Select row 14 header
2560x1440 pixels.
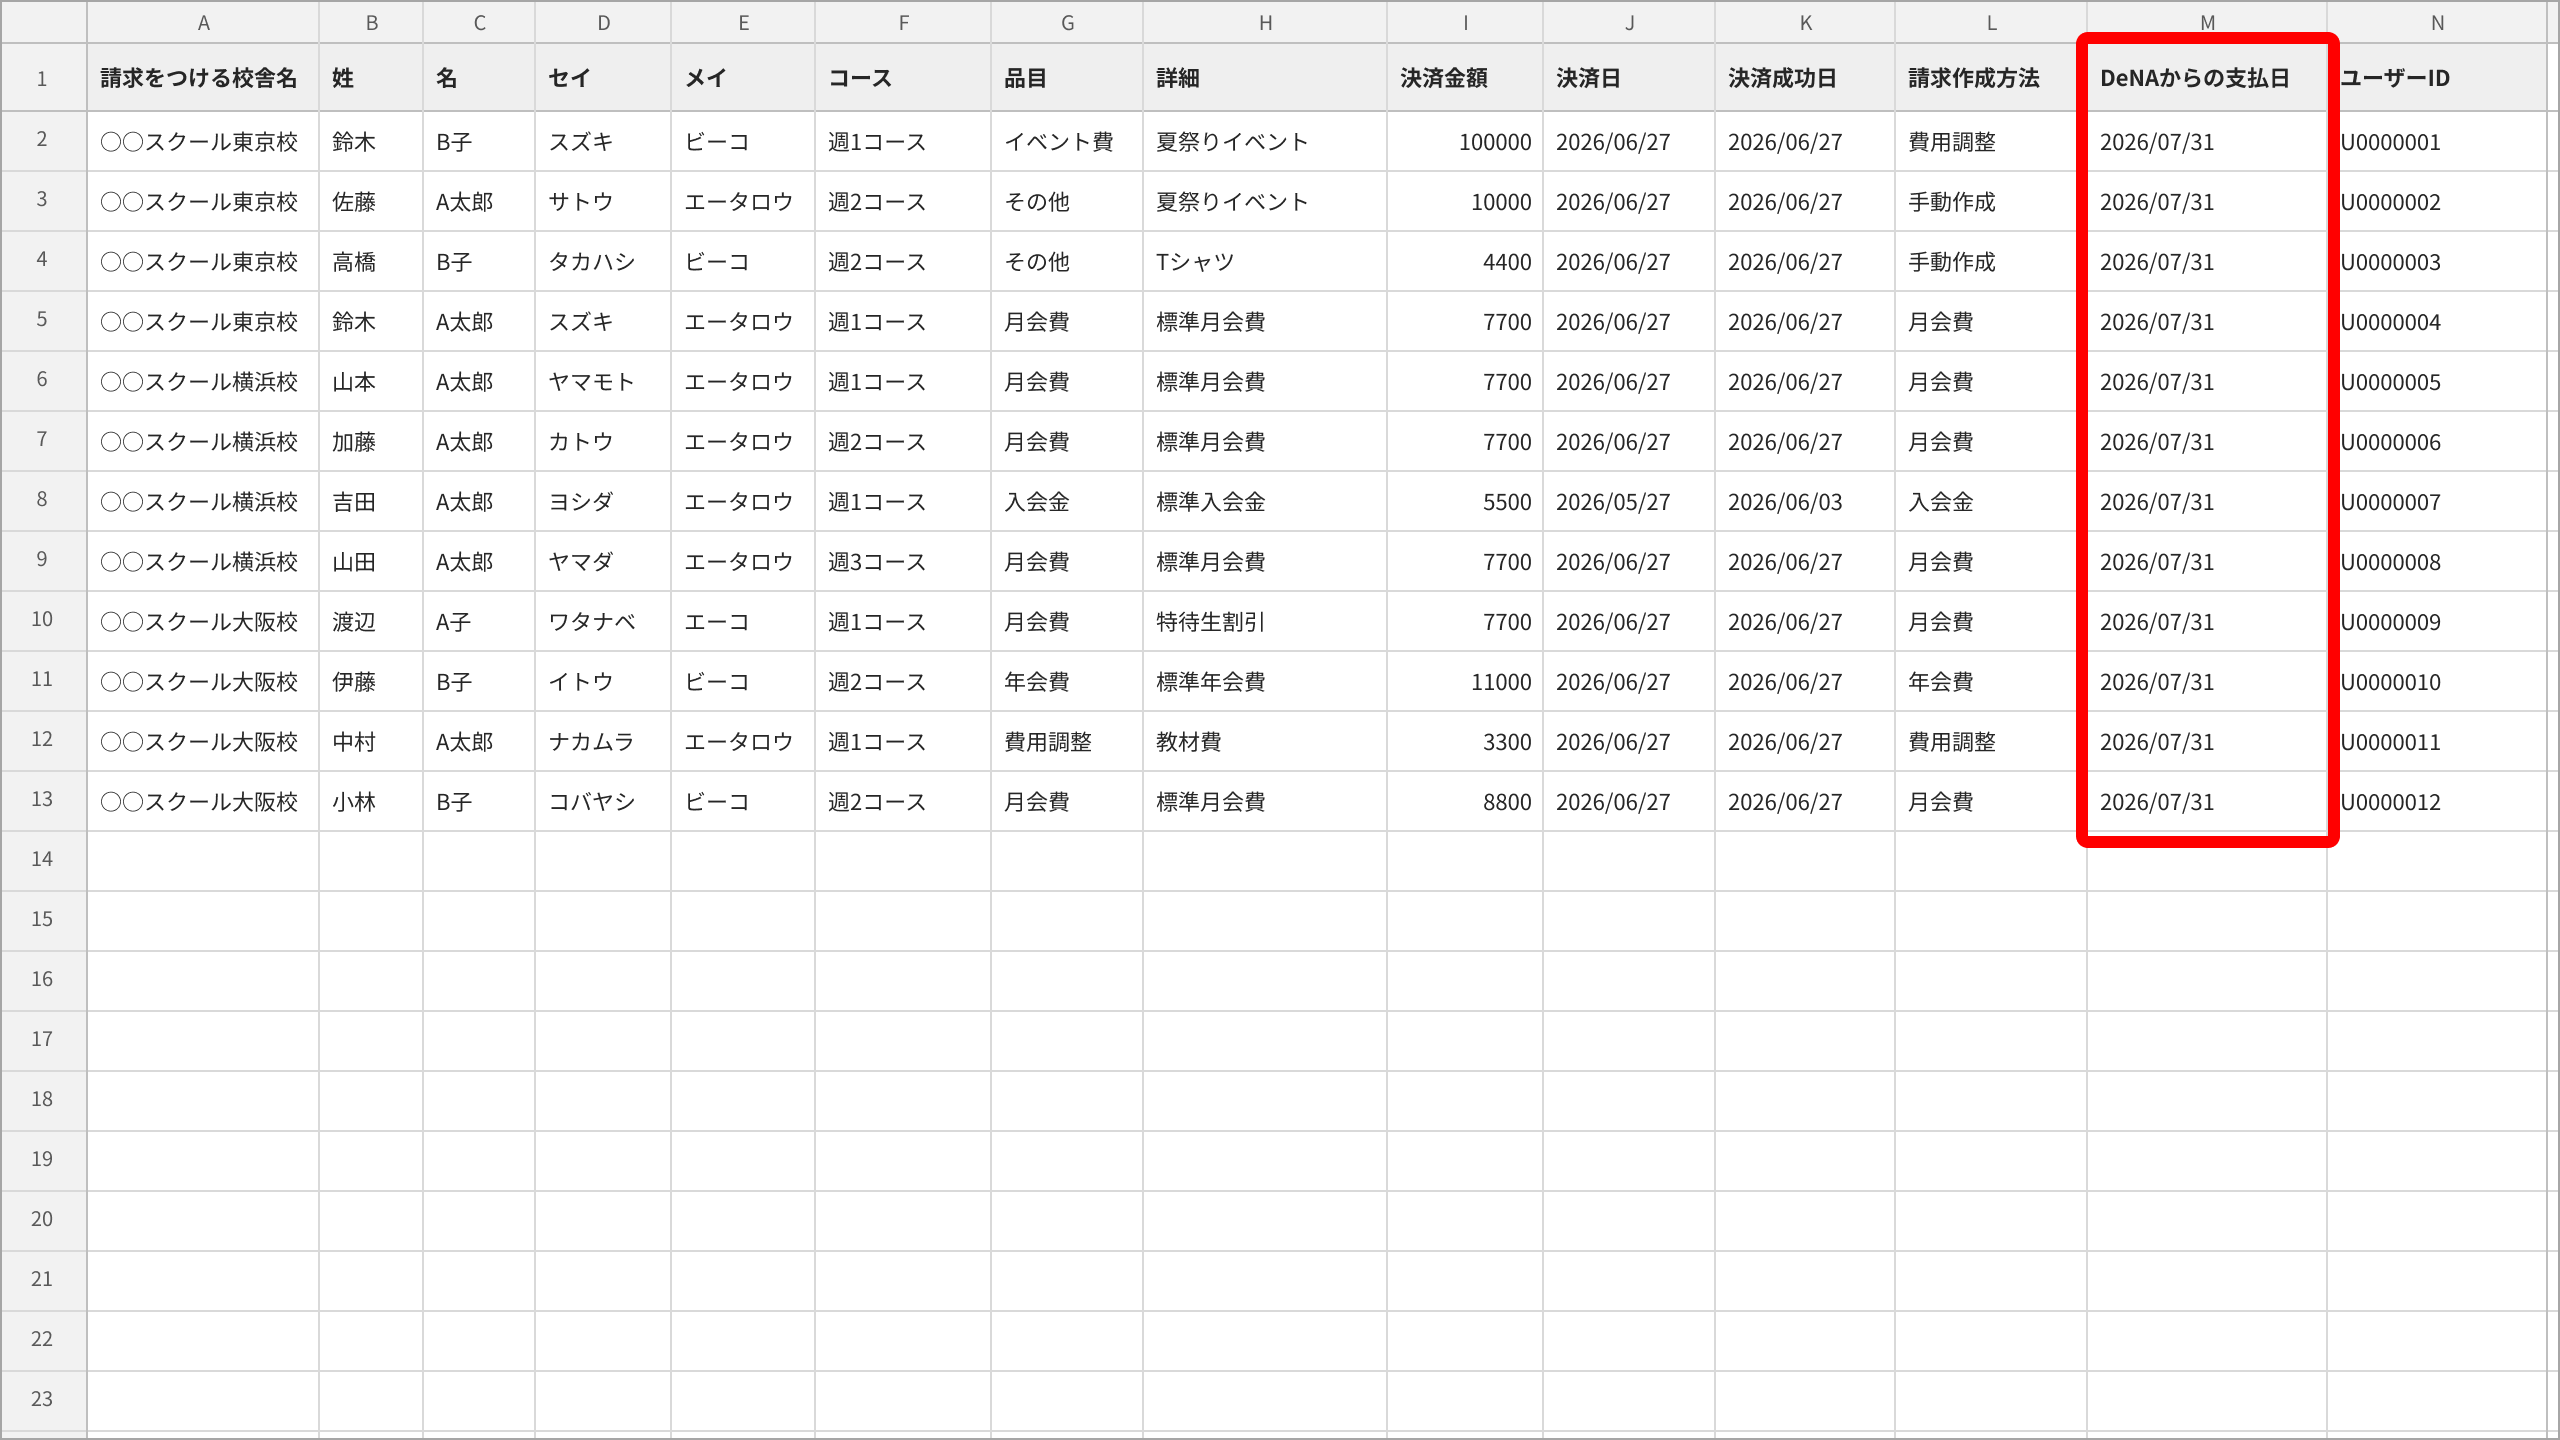[43, 860]
